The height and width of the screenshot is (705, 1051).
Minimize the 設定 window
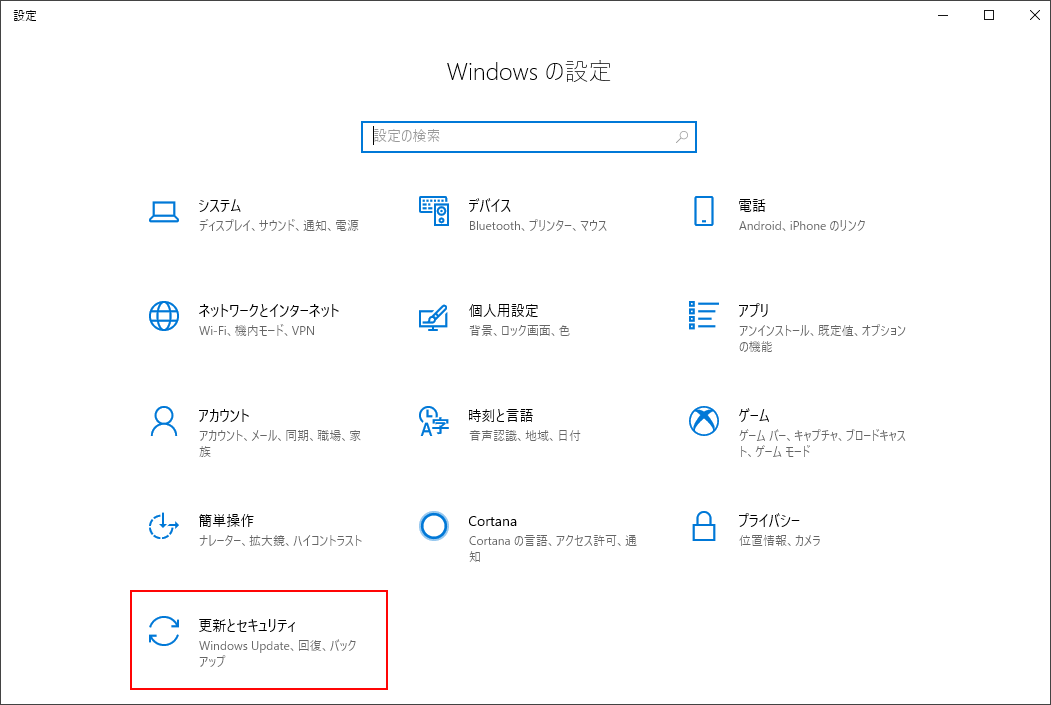(x=943, y=15)
